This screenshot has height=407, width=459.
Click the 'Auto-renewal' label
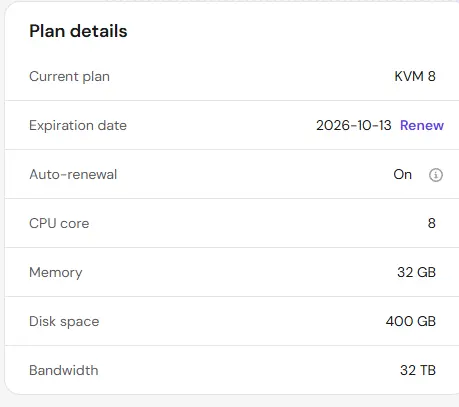(x=73, y=174)
